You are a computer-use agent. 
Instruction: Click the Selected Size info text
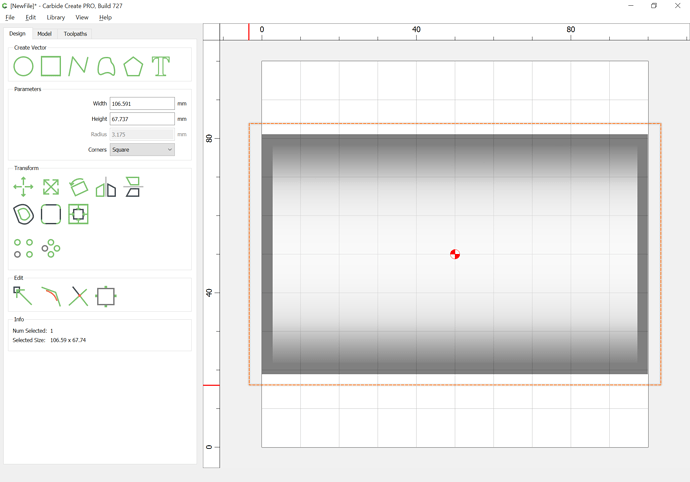point(49,340)
